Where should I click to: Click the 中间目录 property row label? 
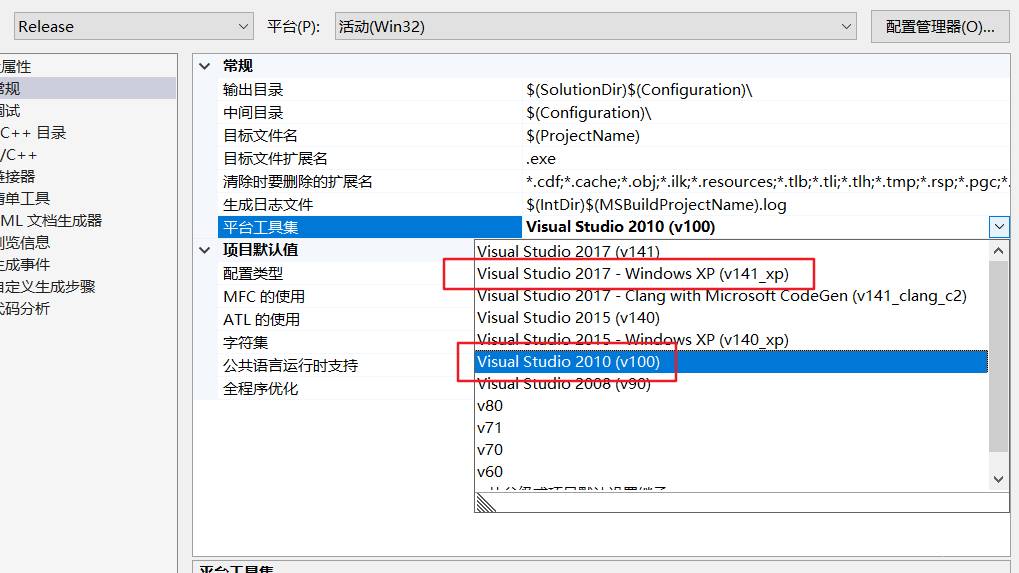tap(253, 112)
